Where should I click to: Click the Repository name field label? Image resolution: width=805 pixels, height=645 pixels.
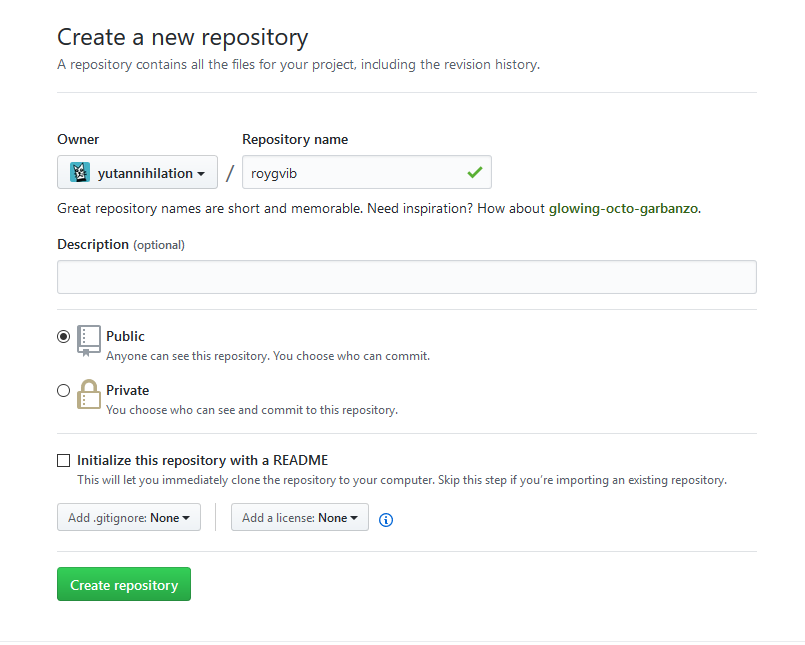[295, 140]
